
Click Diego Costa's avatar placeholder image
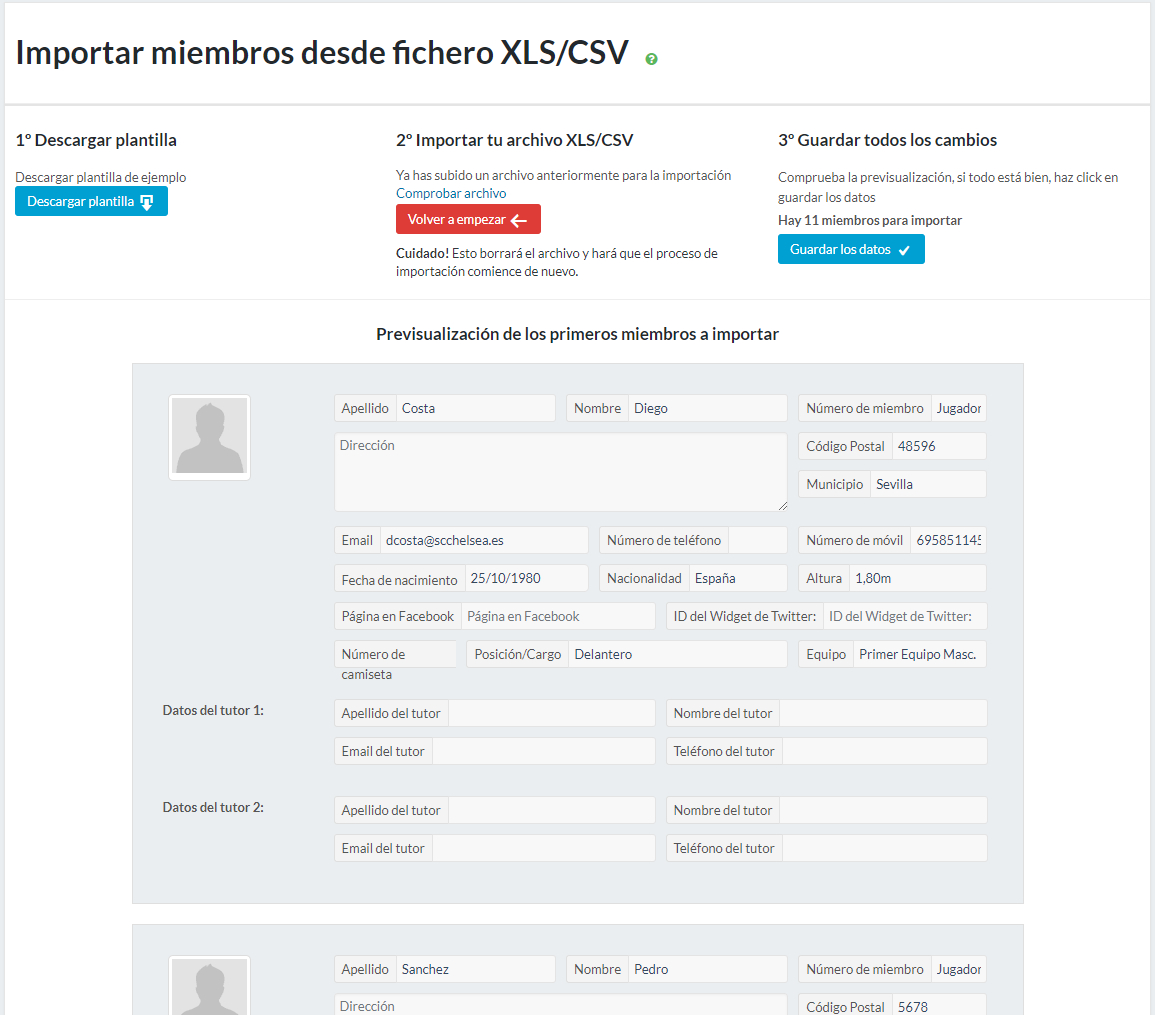pos(209,437)
